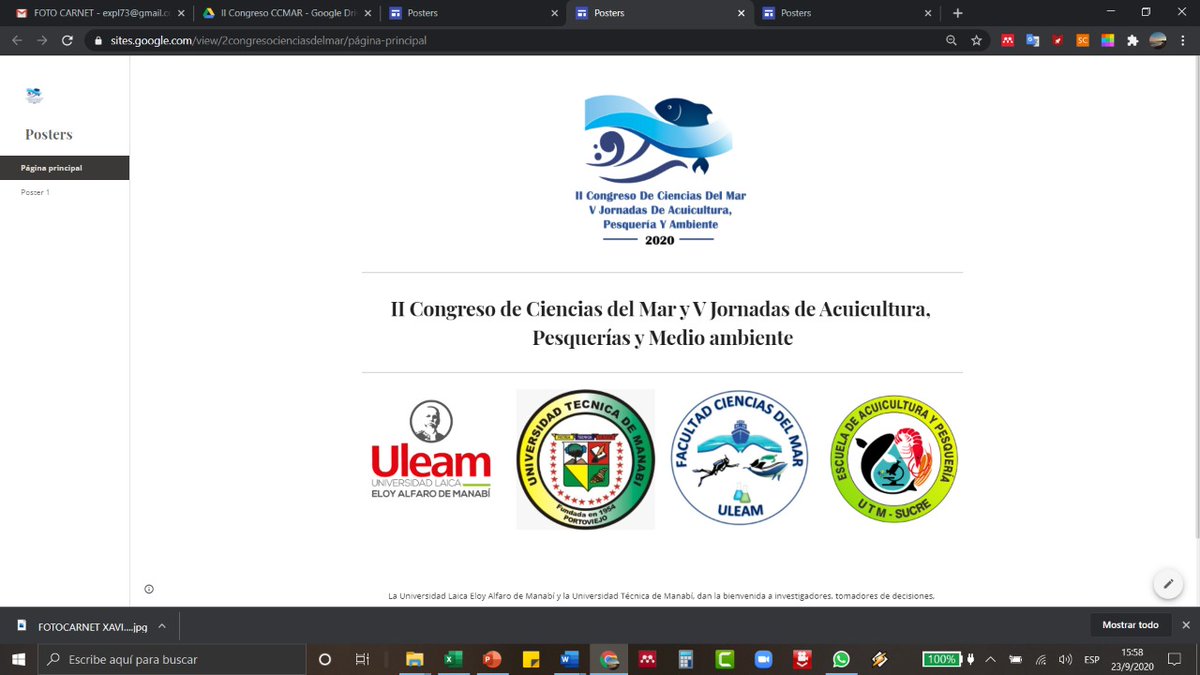Open Cortana from the taskbar
Screen dimensions: 1200x675
(325, 659)
